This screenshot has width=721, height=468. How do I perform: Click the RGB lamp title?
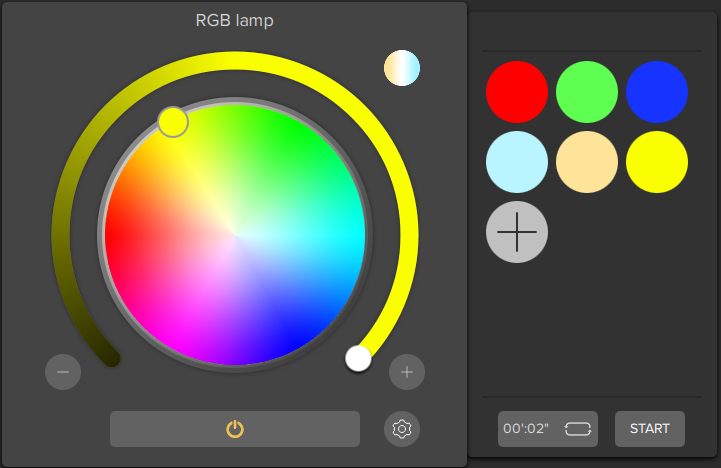[234, 19]
